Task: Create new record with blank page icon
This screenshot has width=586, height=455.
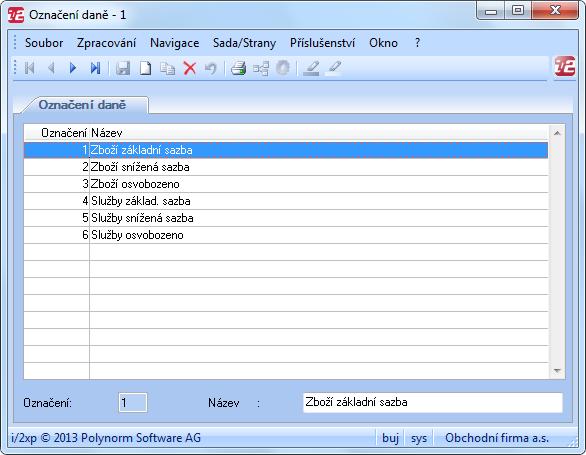Action: coord(145,68)
